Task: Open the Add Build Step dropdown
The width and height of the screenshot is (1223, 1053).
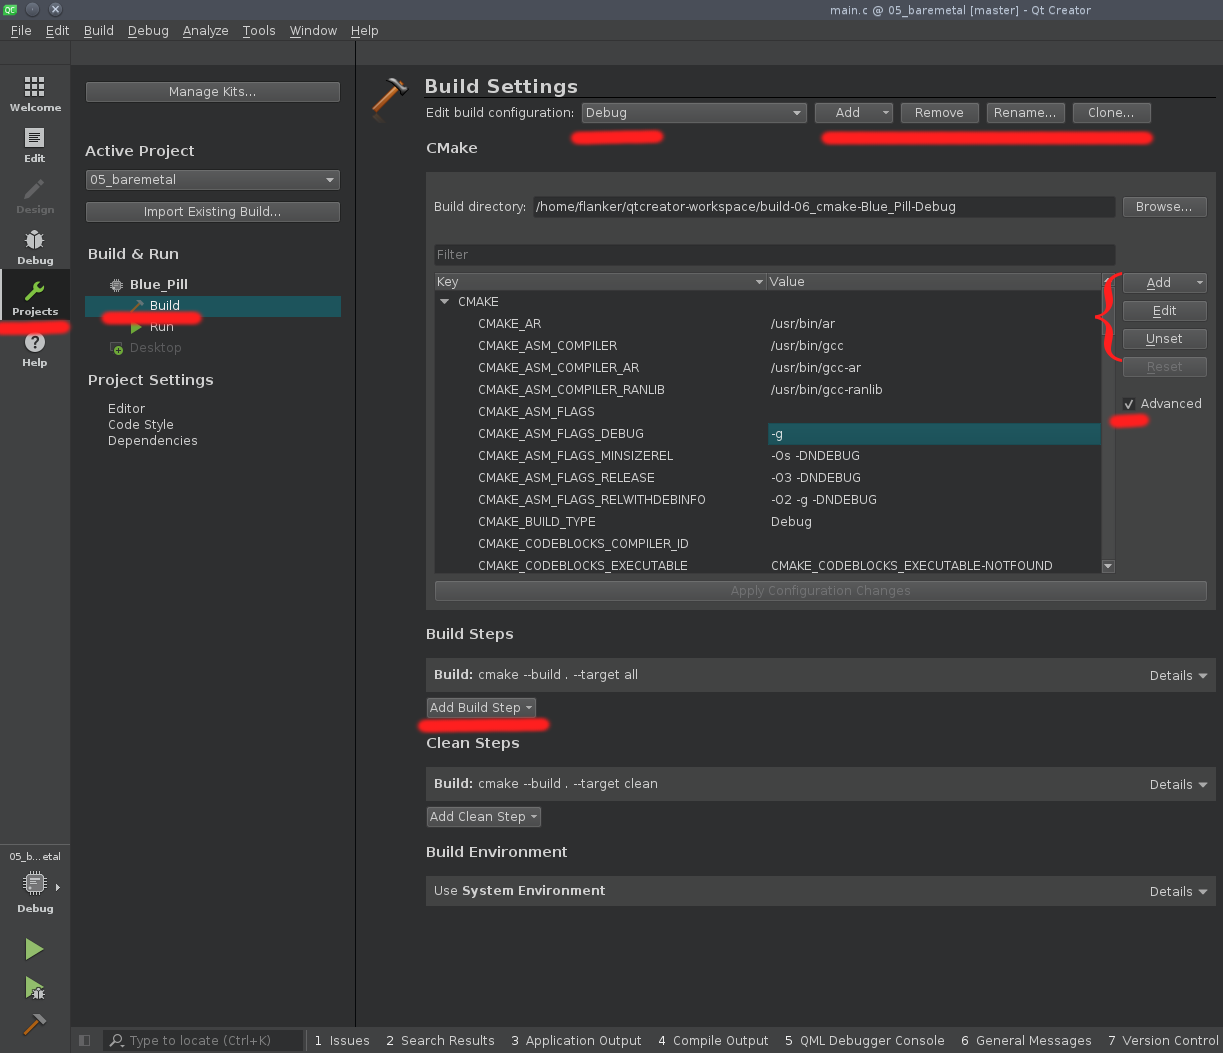Action: 483,707
